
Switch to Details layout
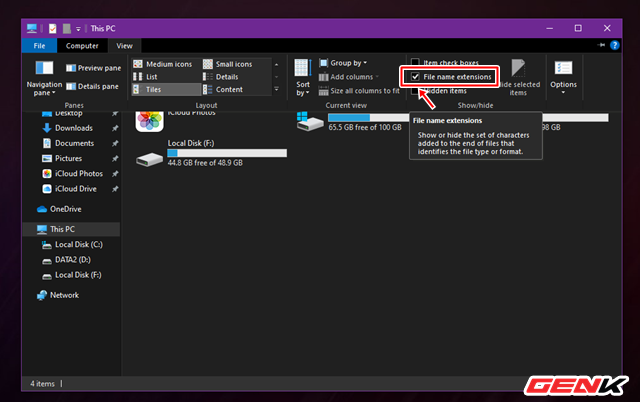221,77
